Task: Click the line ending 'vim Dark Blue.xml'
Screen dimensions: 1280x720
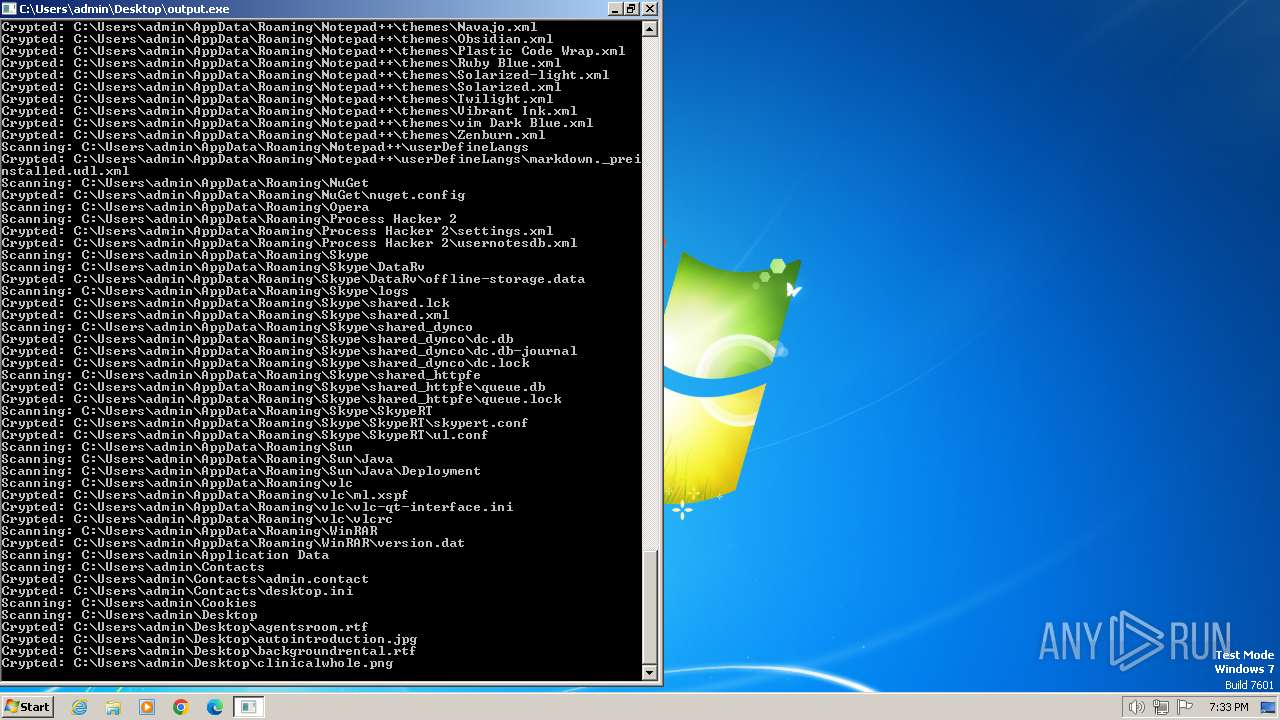Action: click(297, 123)
